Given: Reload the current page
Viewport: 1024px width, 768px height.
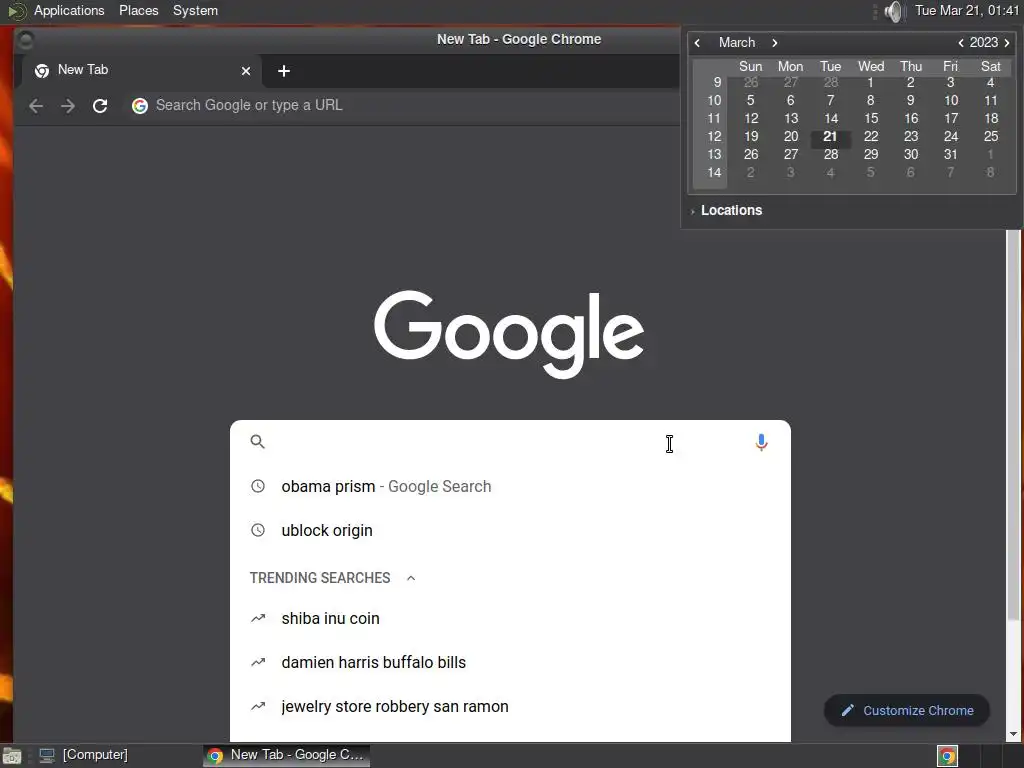Looking at the screenshot, I should tap(100, 106).
